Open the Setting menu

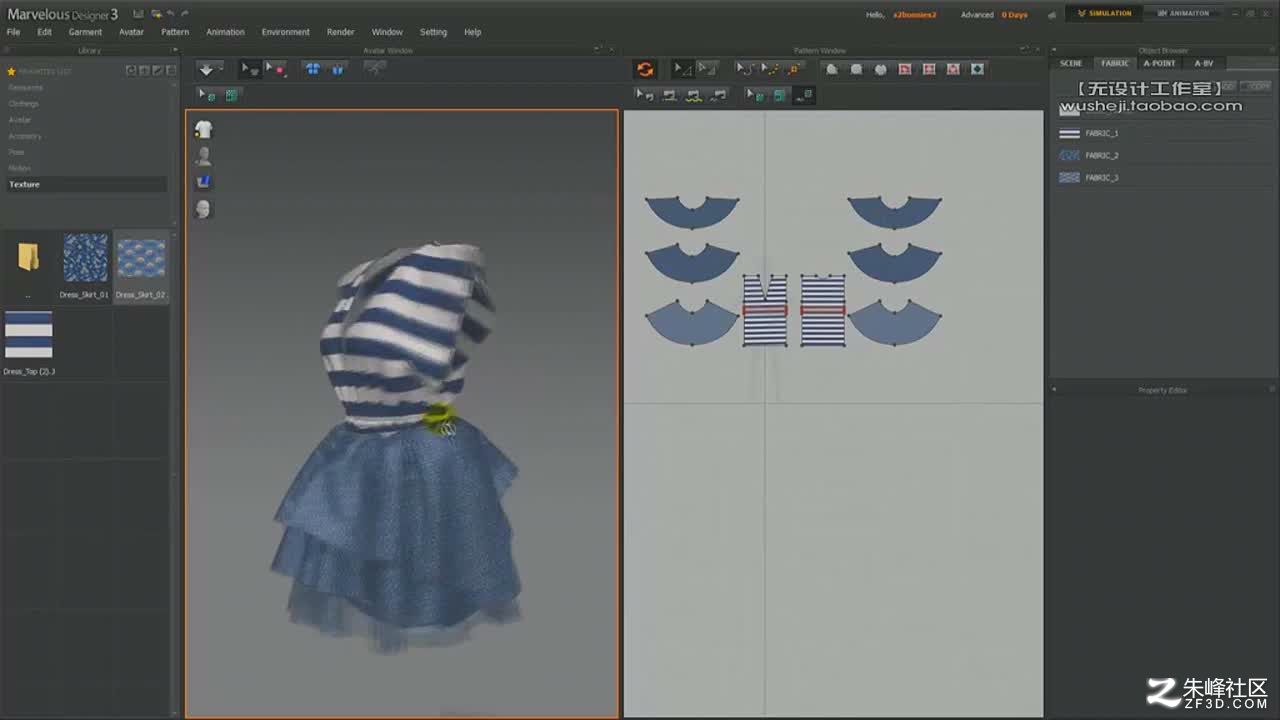tap(433, 32)
